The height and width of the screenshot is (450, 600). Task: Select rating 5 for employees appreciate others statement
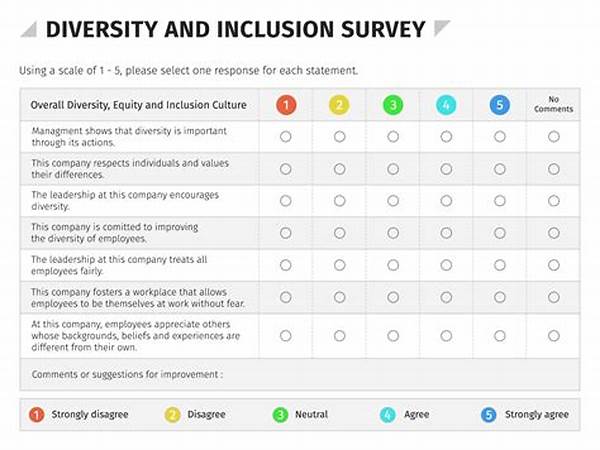(499, 336)
